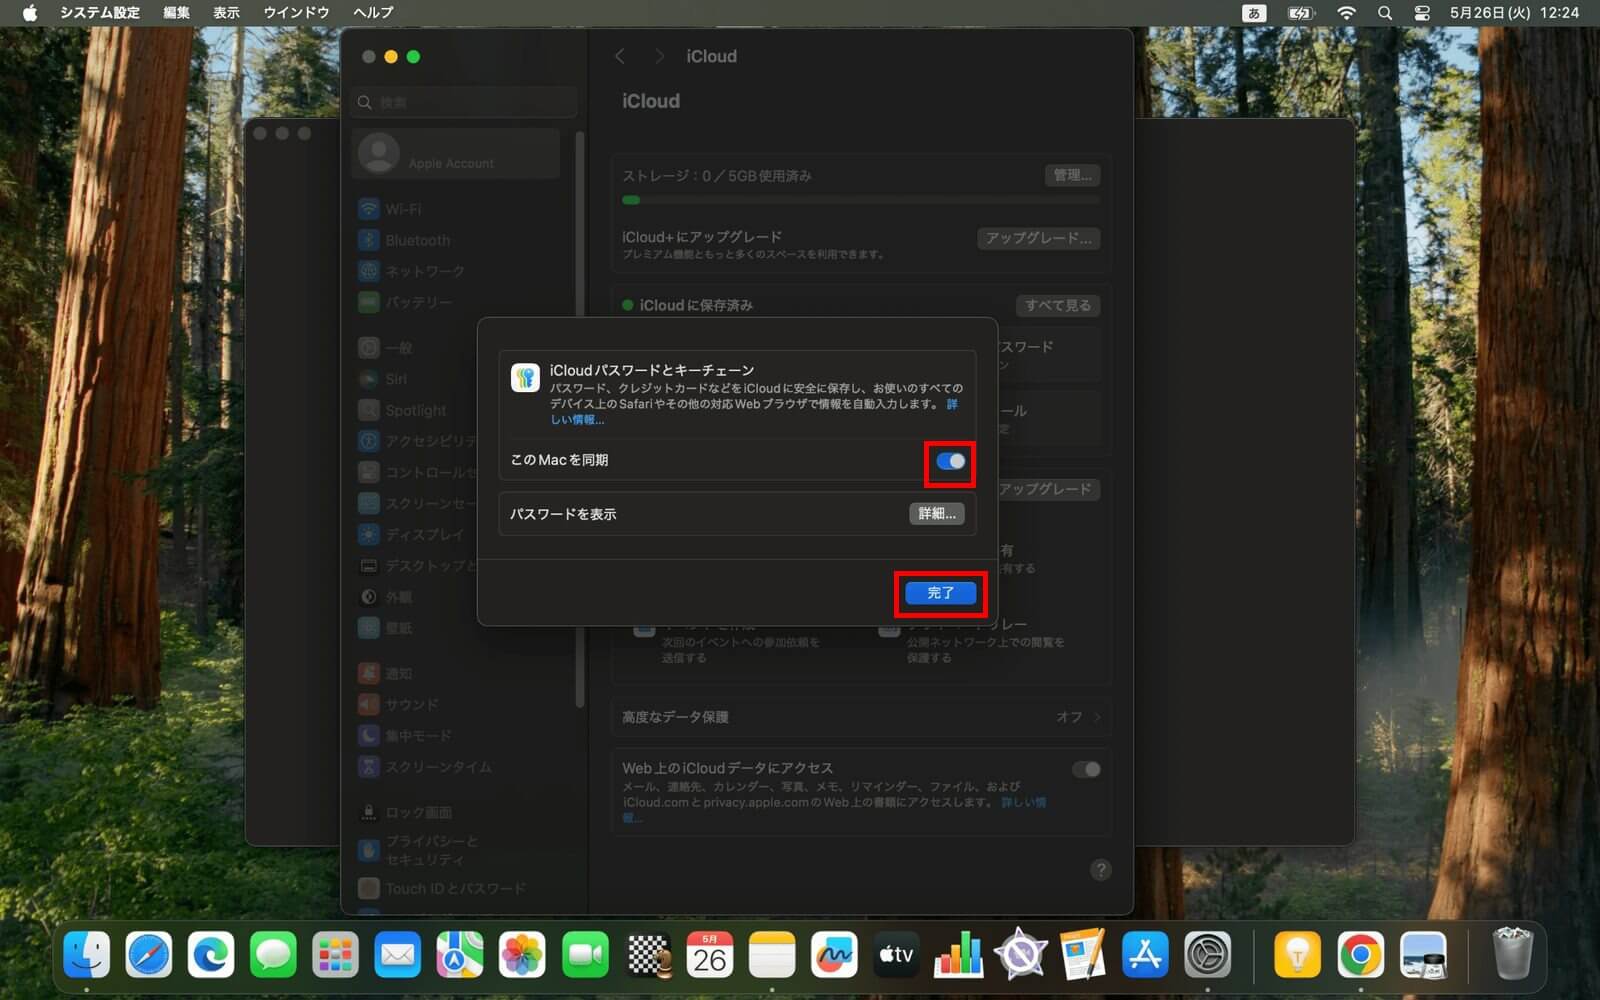Select サウンド in the sidebar
This screenshot has width=1600, height=1000.
456,704
